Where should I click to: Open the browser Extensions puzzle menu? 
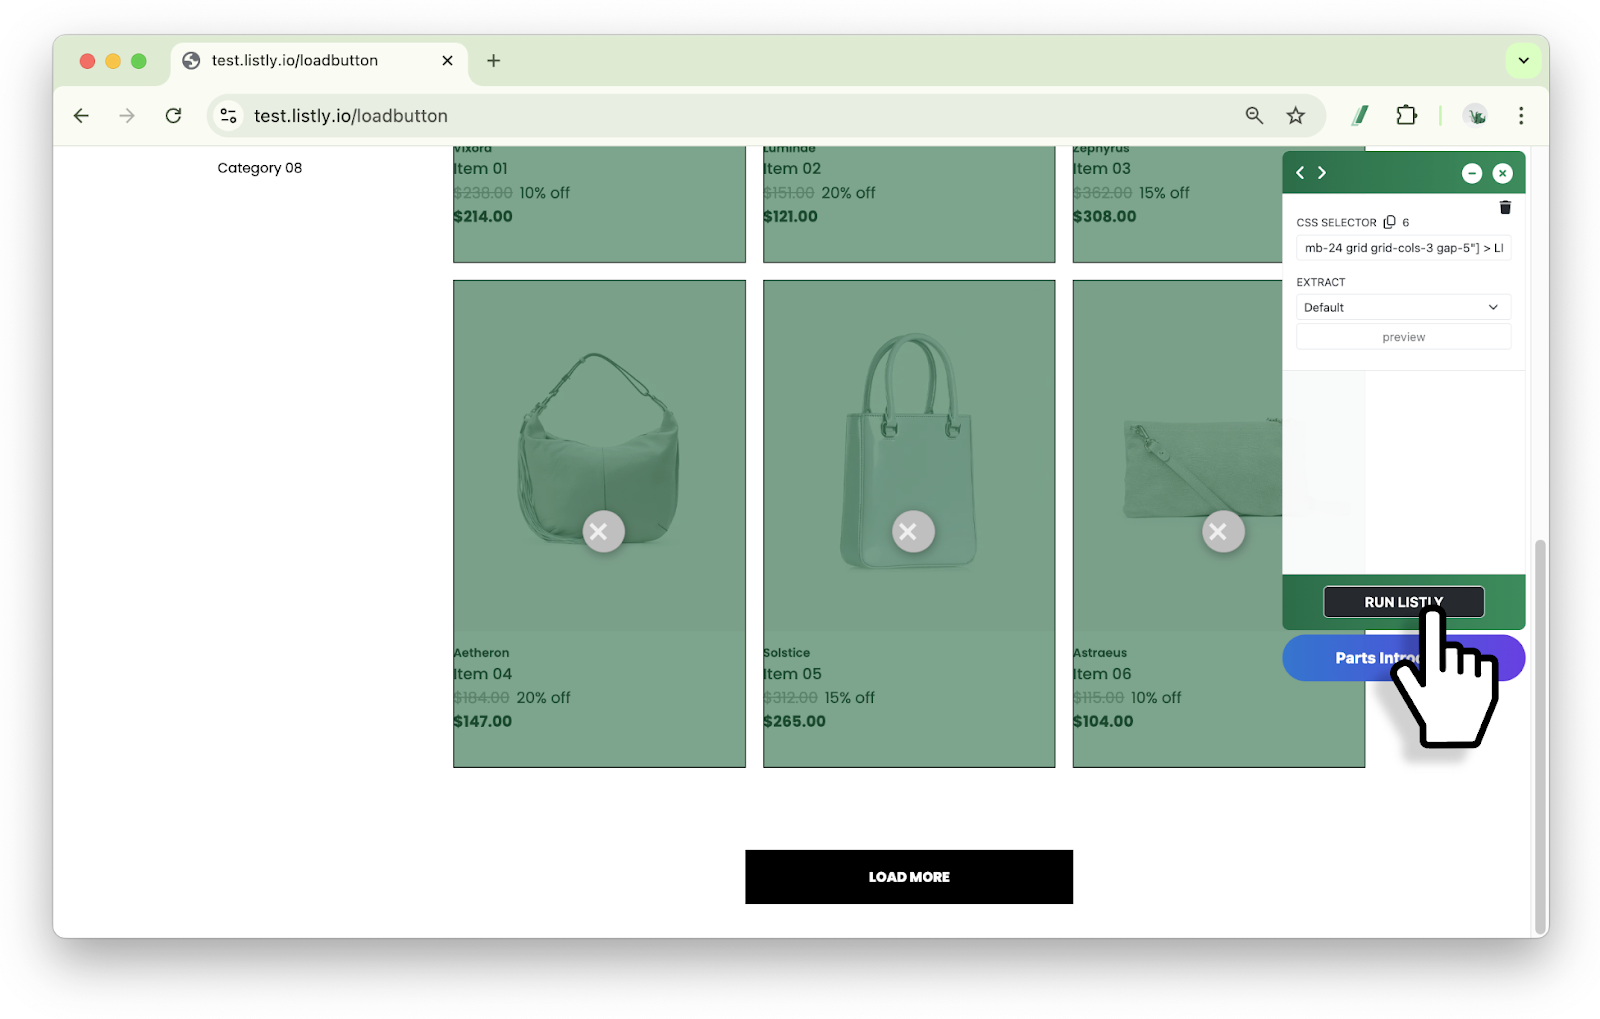[1406, 116]
